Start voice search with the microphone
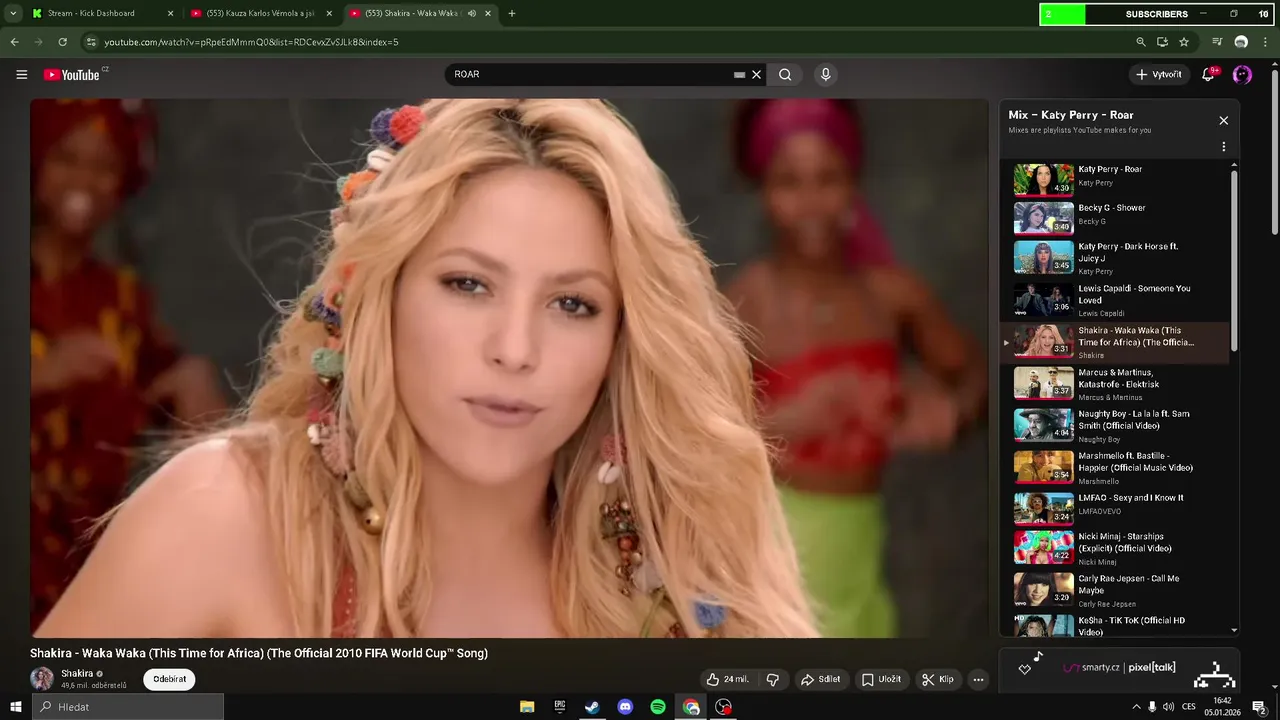1280x720 pixels. coord(825,74)
